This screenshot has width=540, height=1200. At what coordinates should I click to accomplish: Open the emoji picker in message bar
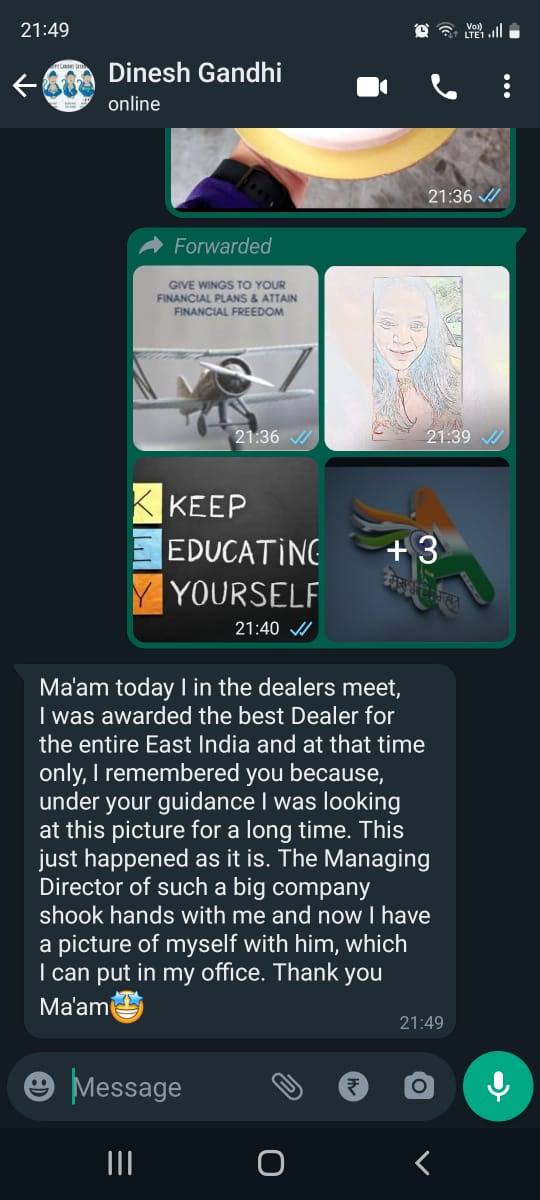coord(39,1086)
